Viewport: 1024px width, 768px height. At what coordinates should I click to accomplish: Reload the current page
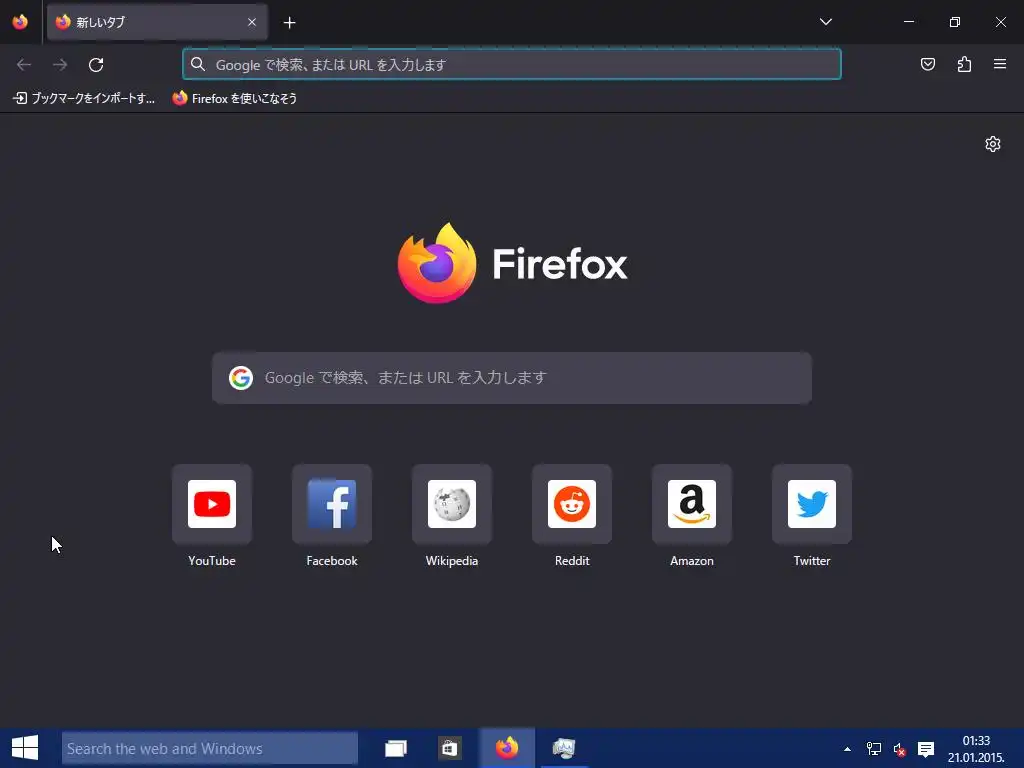click(x=96, y=65)
